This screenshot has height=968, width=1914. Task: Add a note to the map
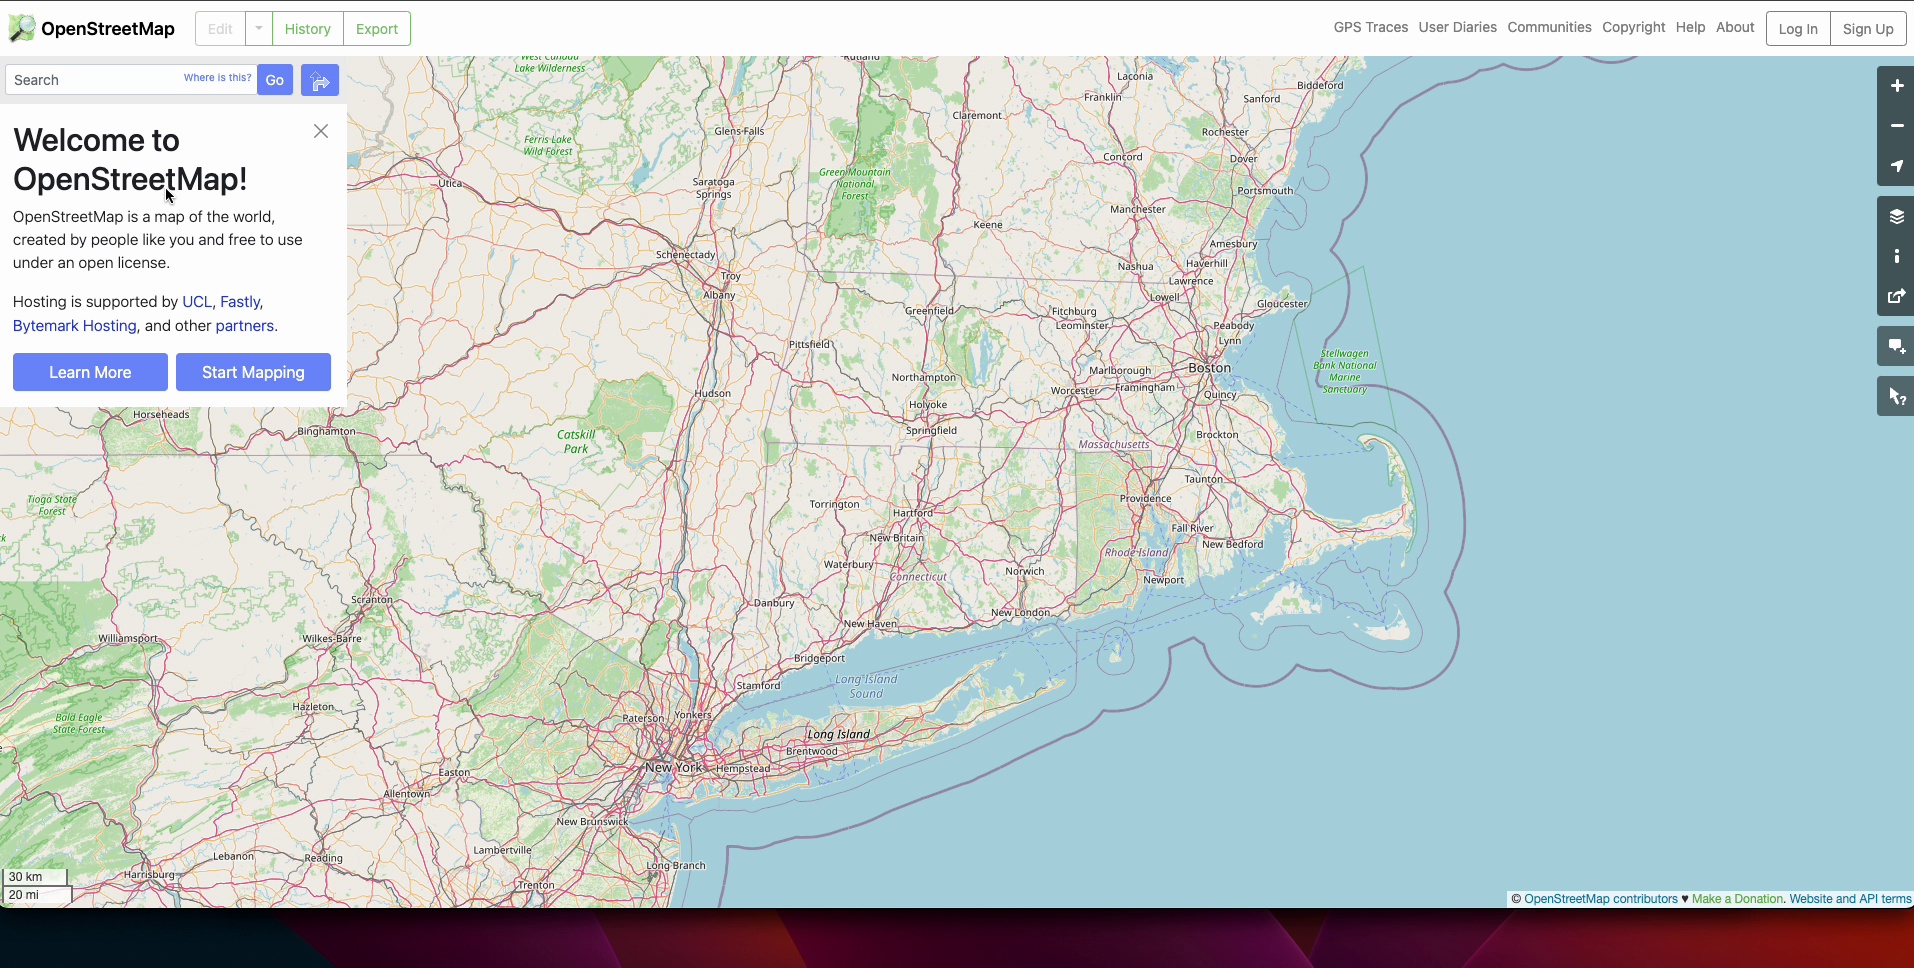1896,347
